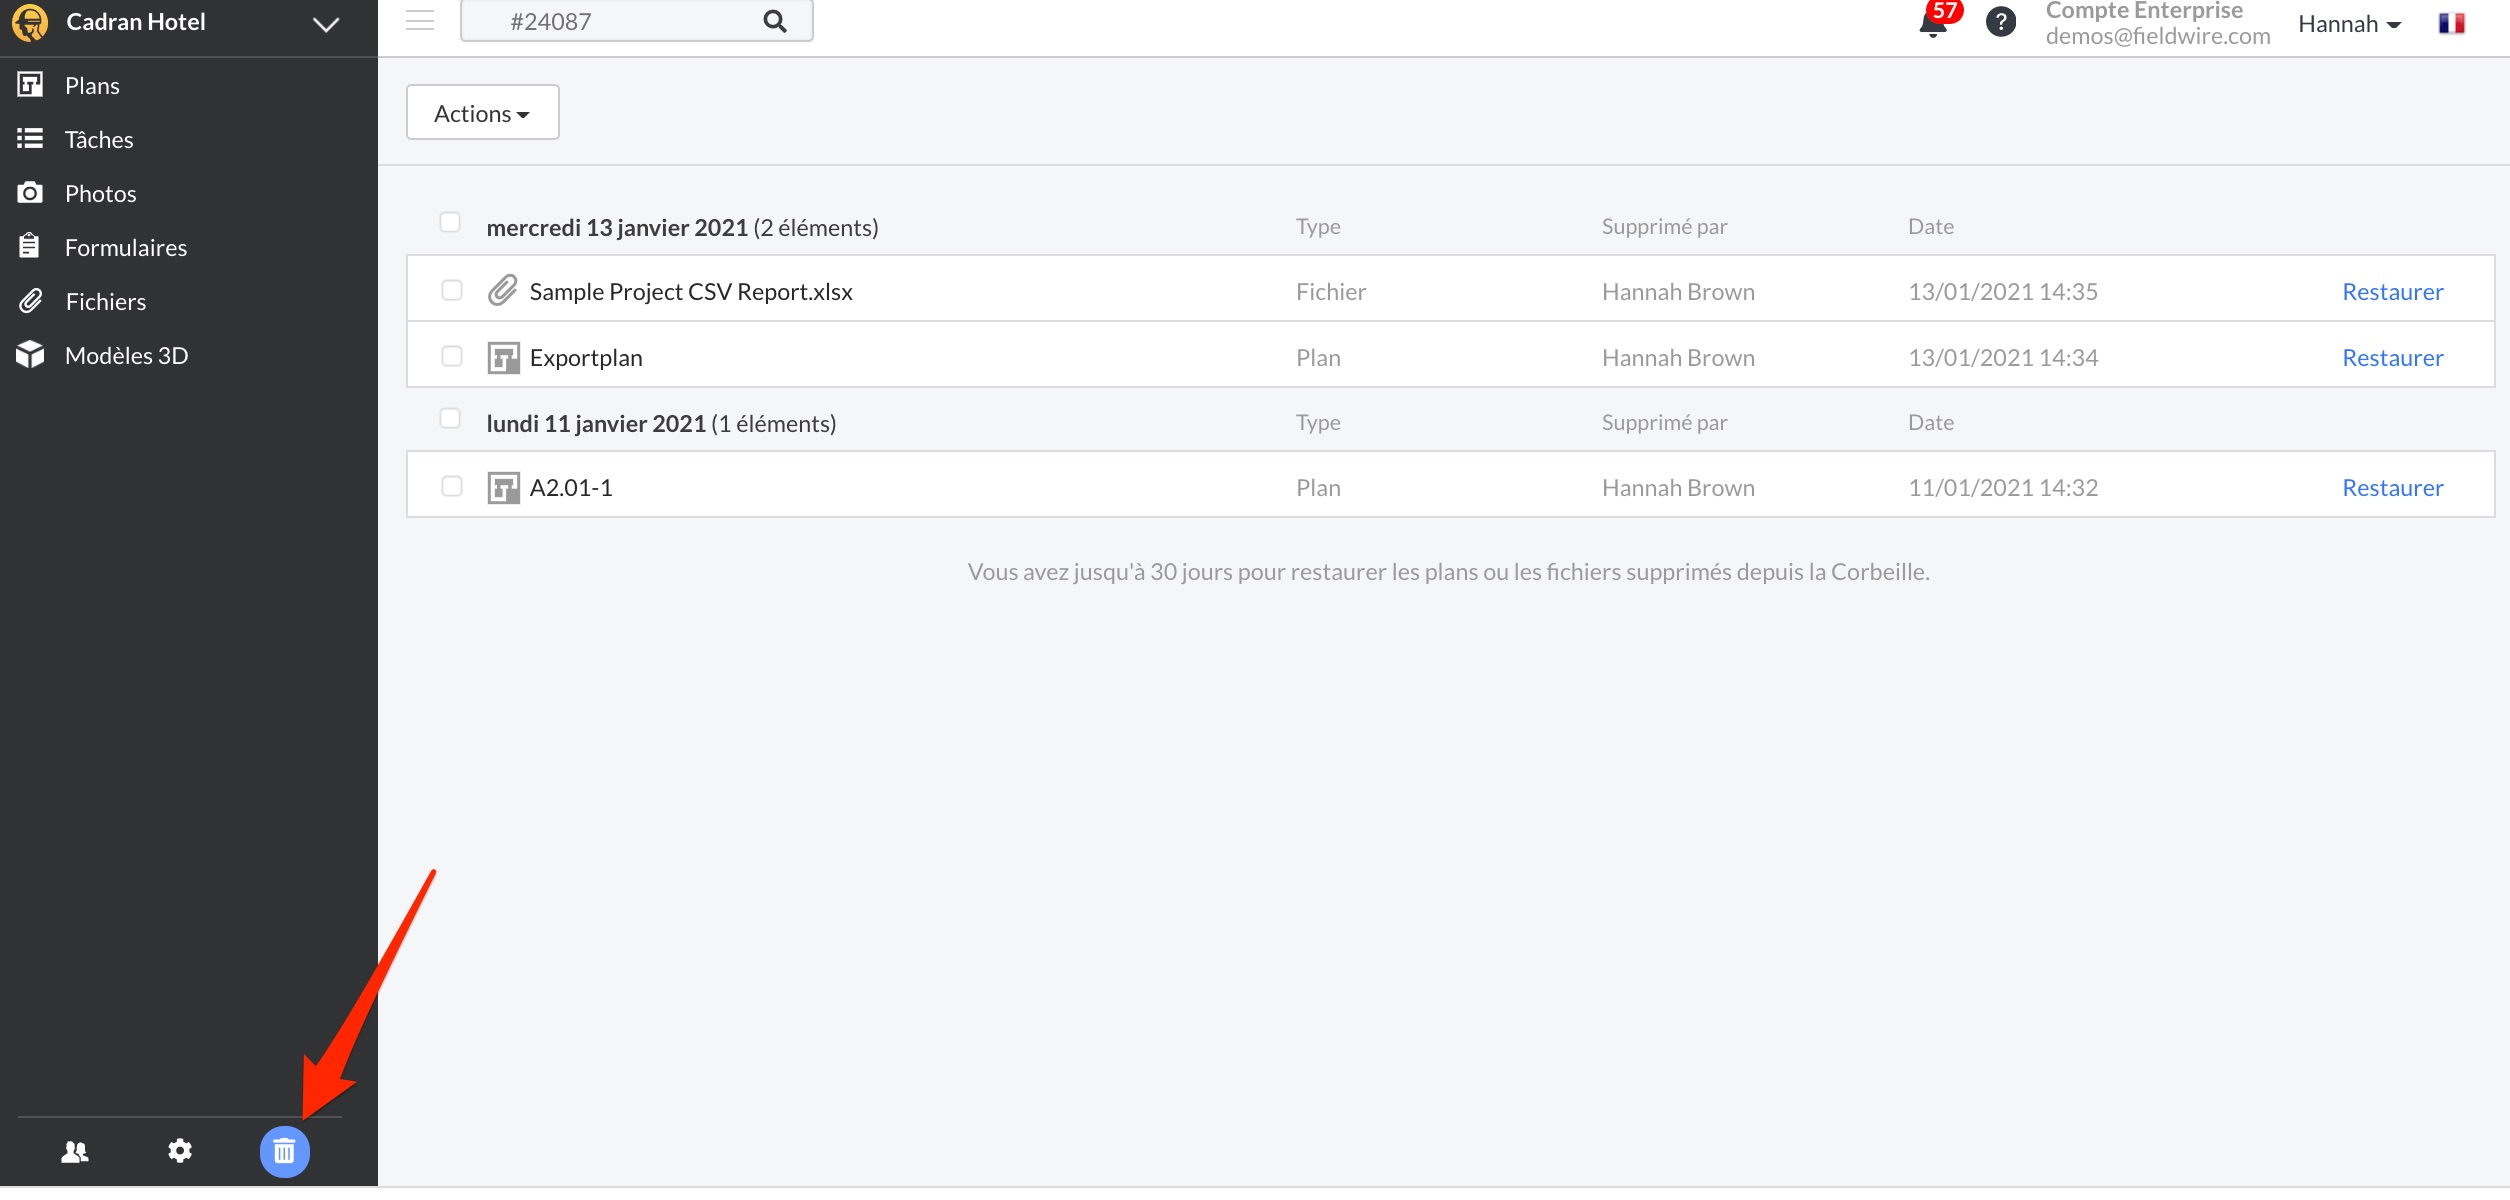Image resolution: width=2510 pixels, height=1200 pixels.
Task: Go to Tâches section
Action: [99, 140]
